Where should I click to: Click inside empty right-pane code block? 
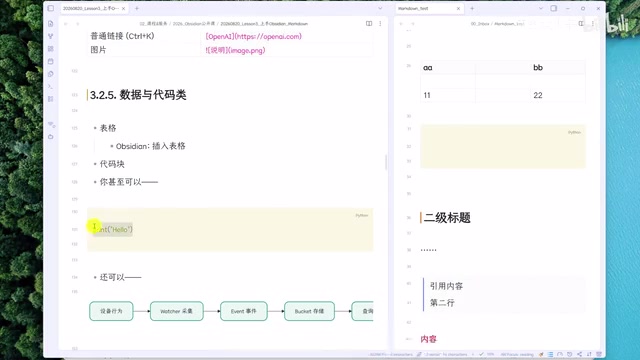click(x=503, y=147)
